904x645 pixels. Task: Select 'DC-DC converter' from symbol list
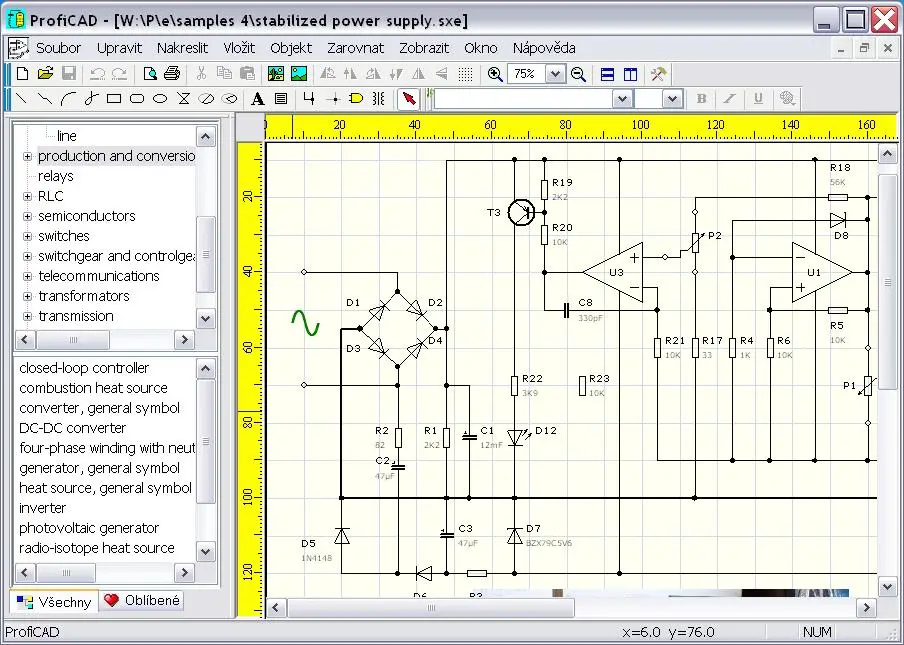72,428
